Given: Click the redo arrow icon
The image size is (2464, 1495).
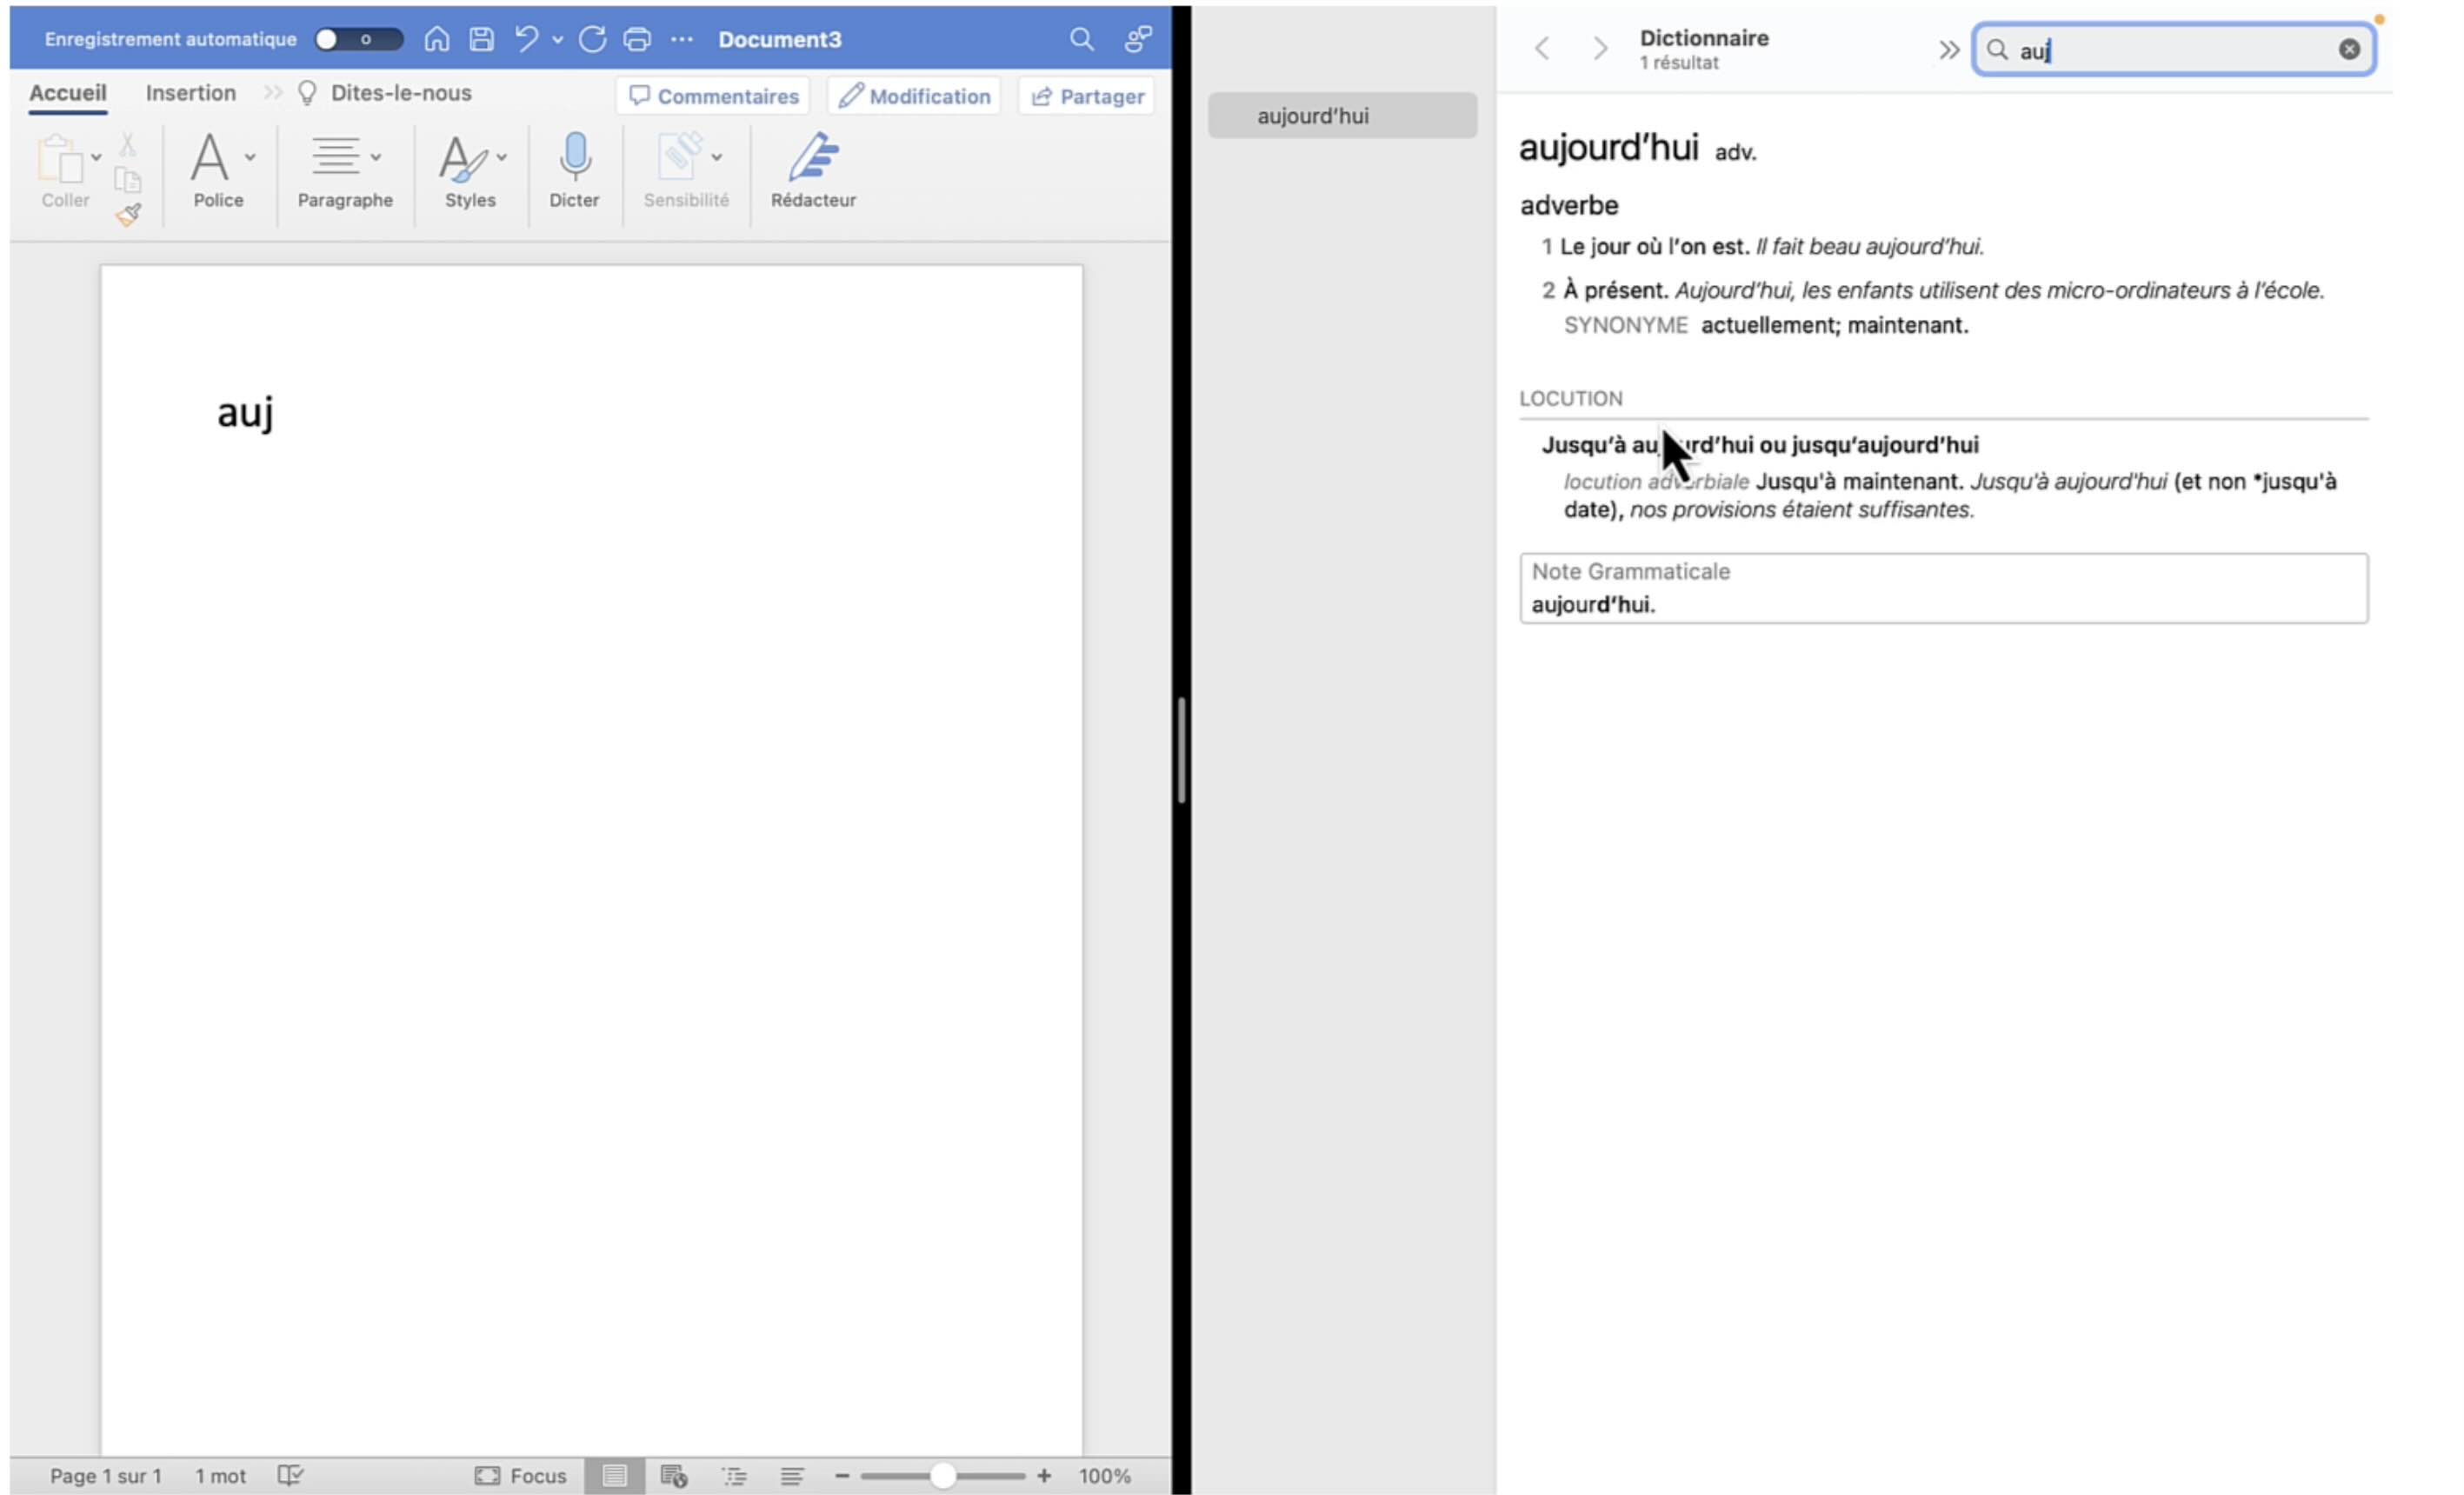Looking at the screenshot, I should [x=592, y=39].
